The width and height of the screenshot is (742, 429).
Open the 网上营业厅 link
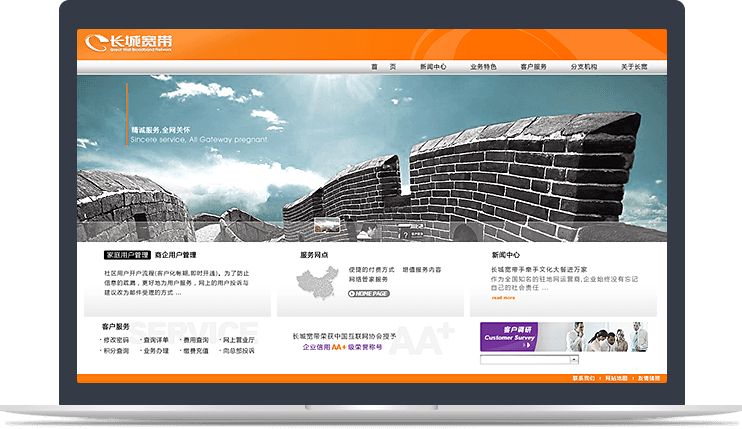[x=238, y=340]
